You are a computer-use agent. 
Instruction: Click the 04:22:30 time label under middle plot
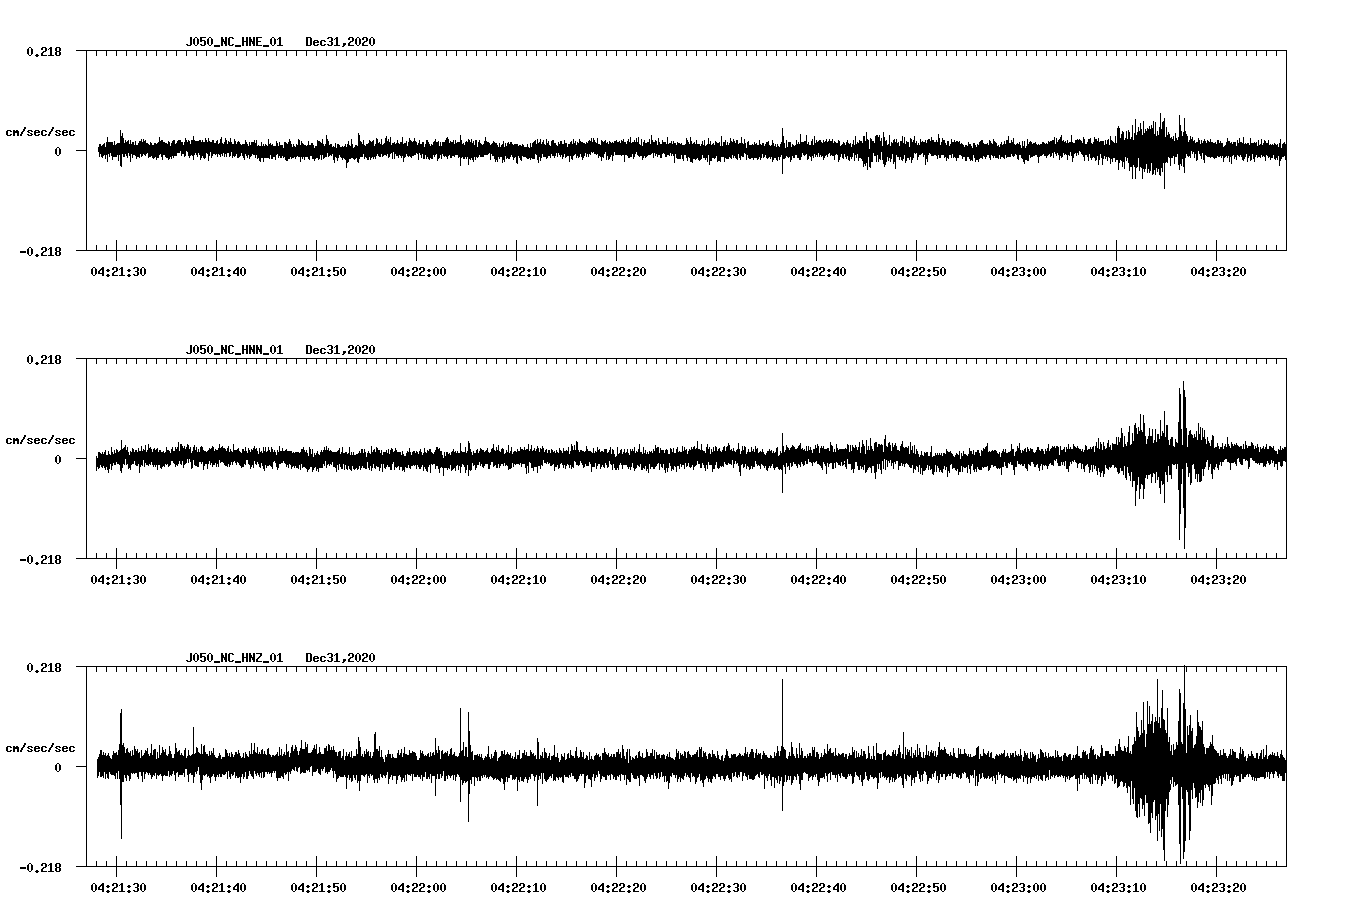pyautogui.click(x=718, y=576)
